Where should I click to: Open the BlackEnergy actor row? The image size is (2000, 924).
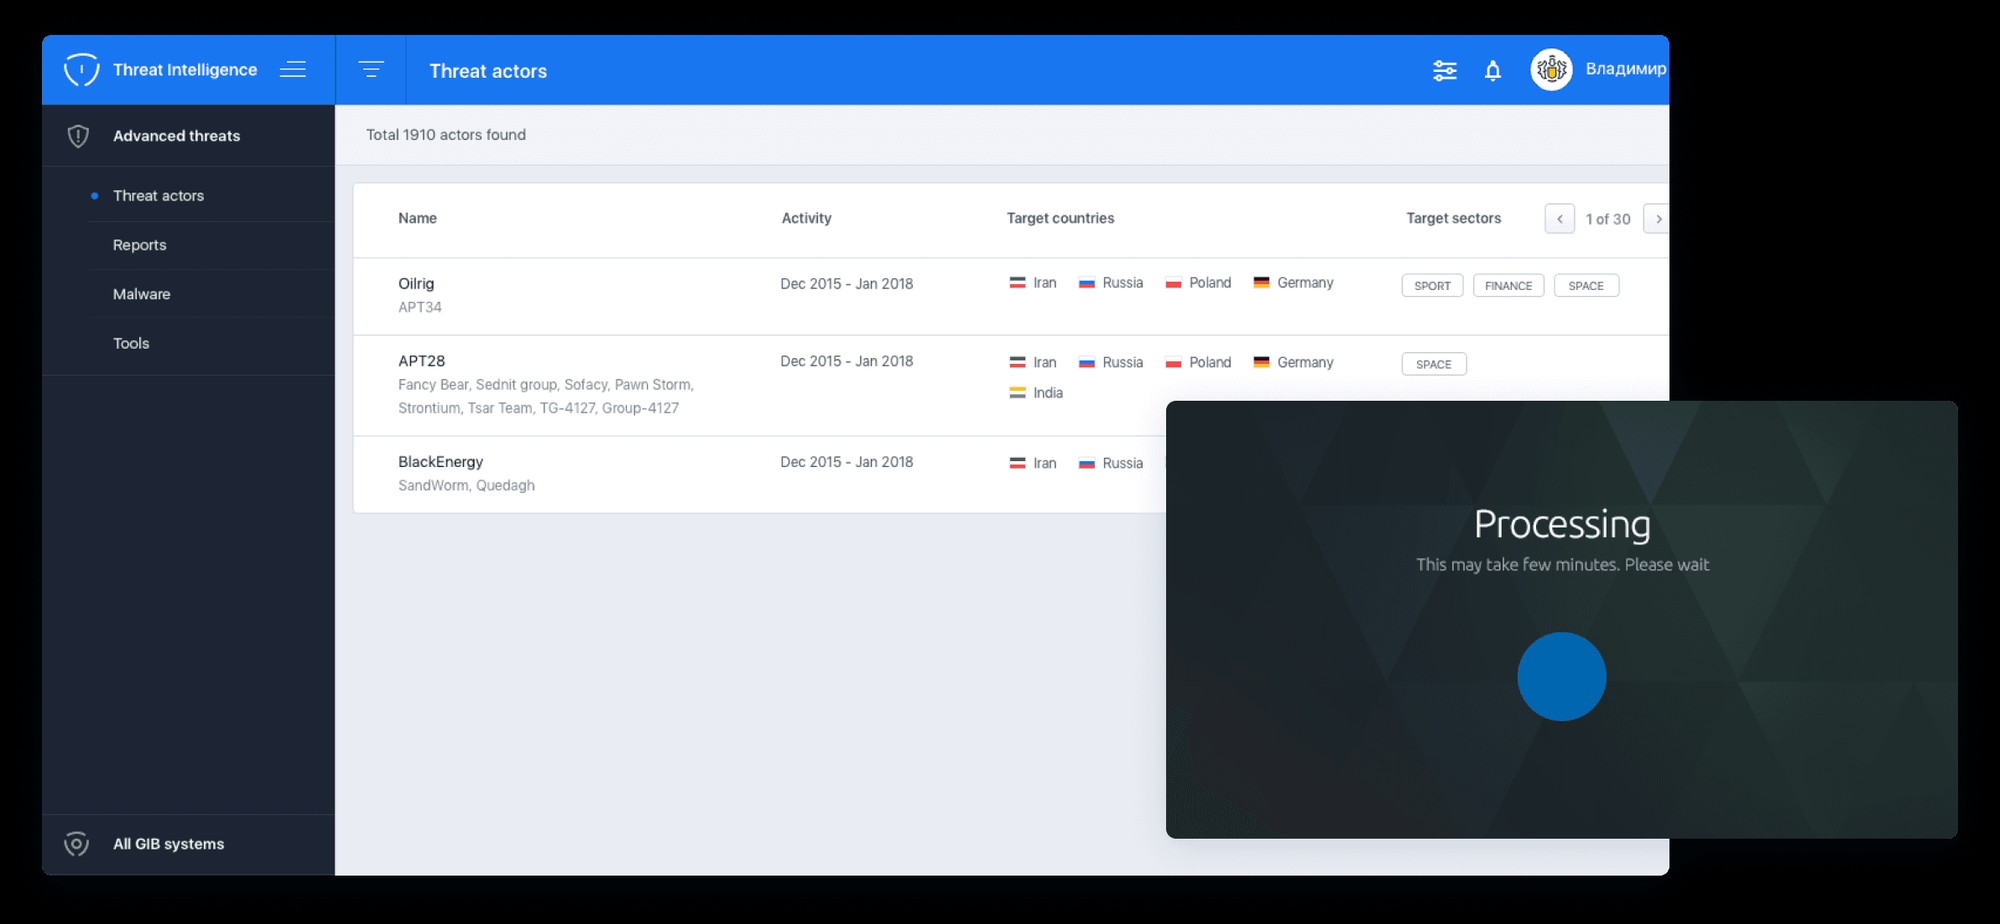click(x=760, y=474)
